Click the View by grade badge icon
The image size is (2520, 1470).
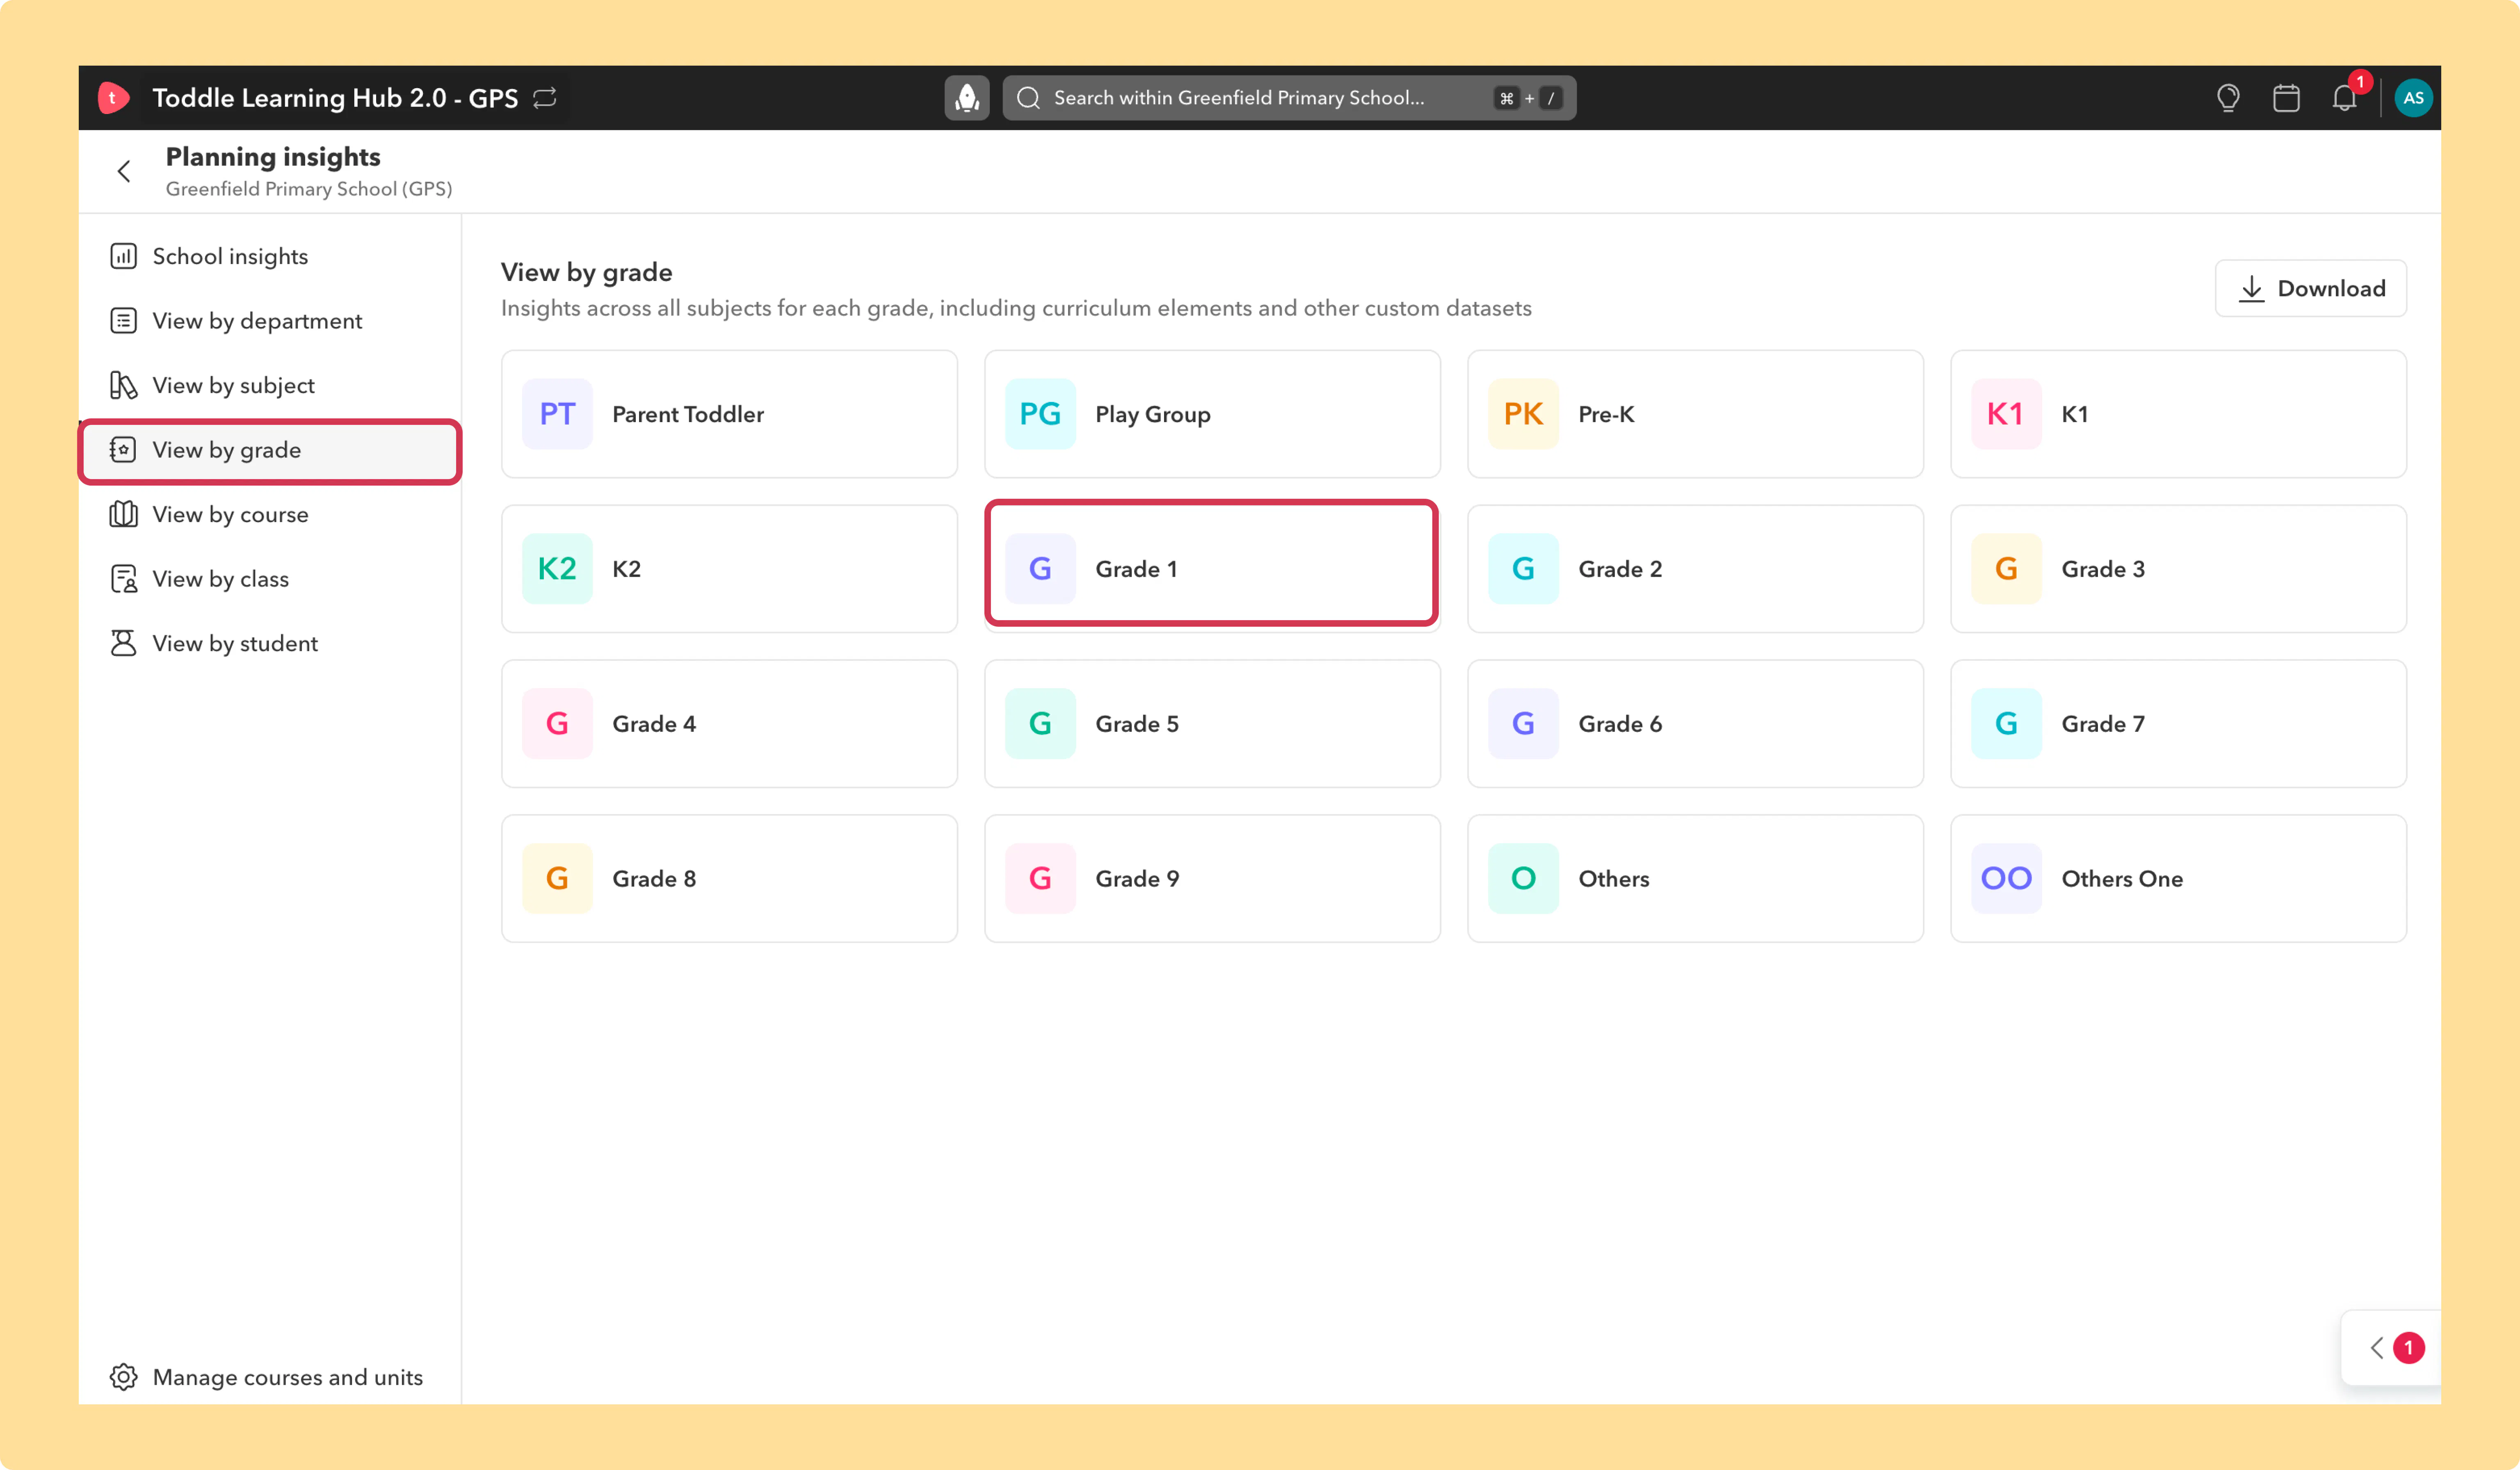point(123,449)
